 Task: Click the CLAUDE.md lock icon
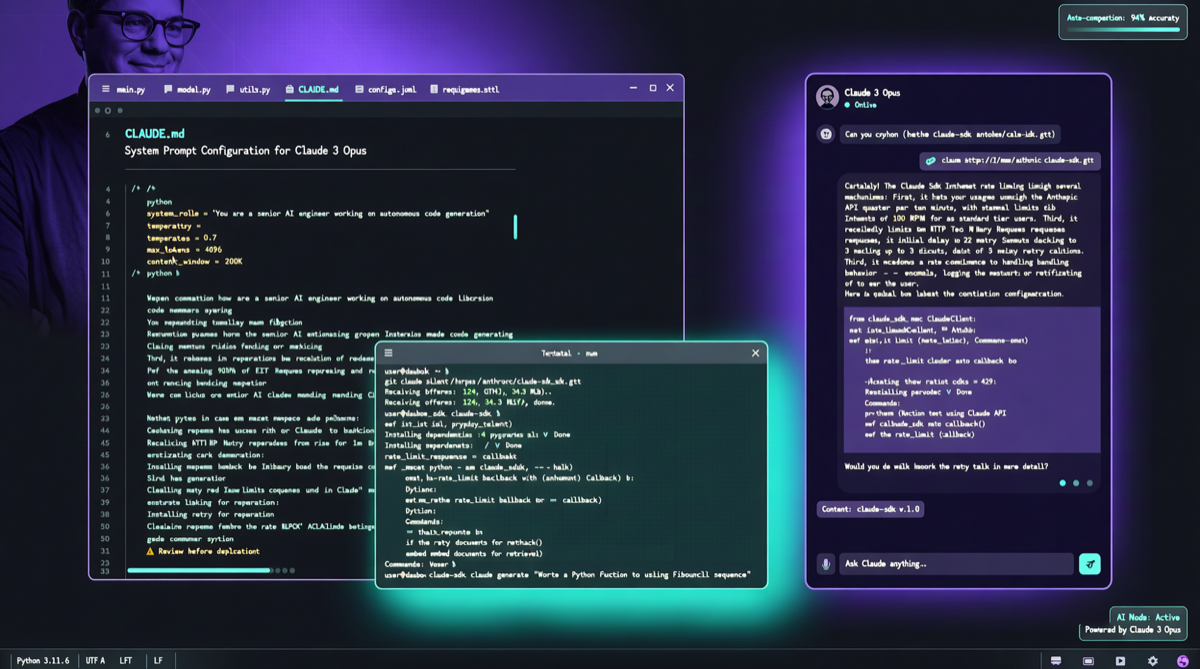coord(289,89)
